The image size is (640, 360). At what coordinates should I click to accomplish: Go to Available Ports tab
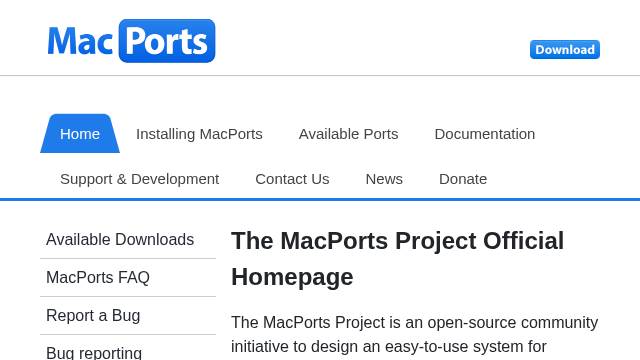(x=349, y=134)
